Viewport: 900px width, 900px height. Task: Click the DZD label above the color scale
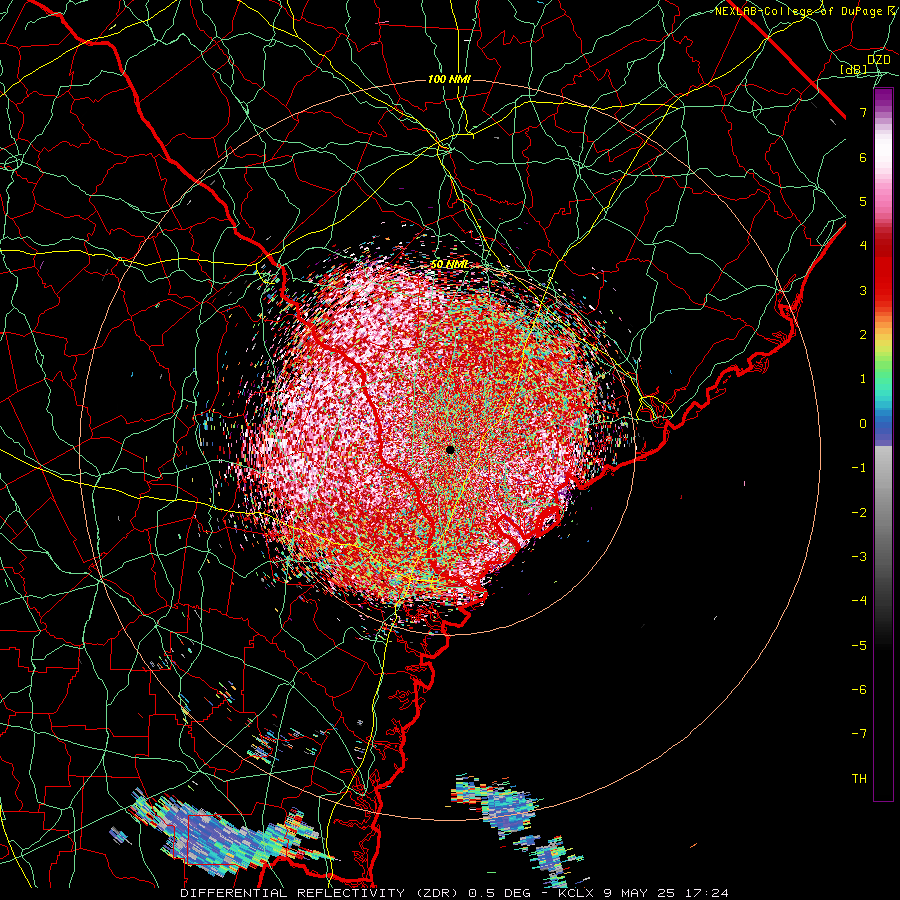[x=879, y=60]
